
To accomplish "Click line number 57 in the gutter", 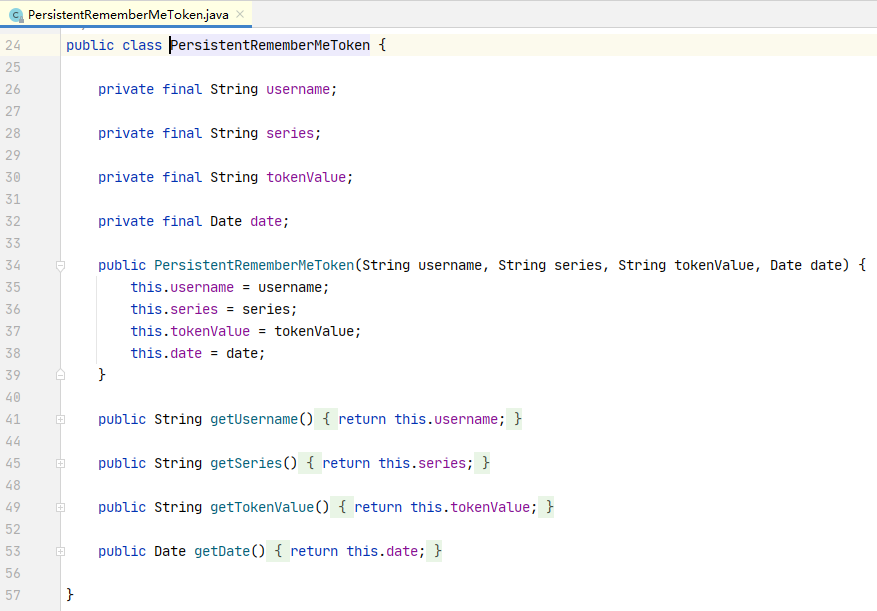I will click(13, 595).
